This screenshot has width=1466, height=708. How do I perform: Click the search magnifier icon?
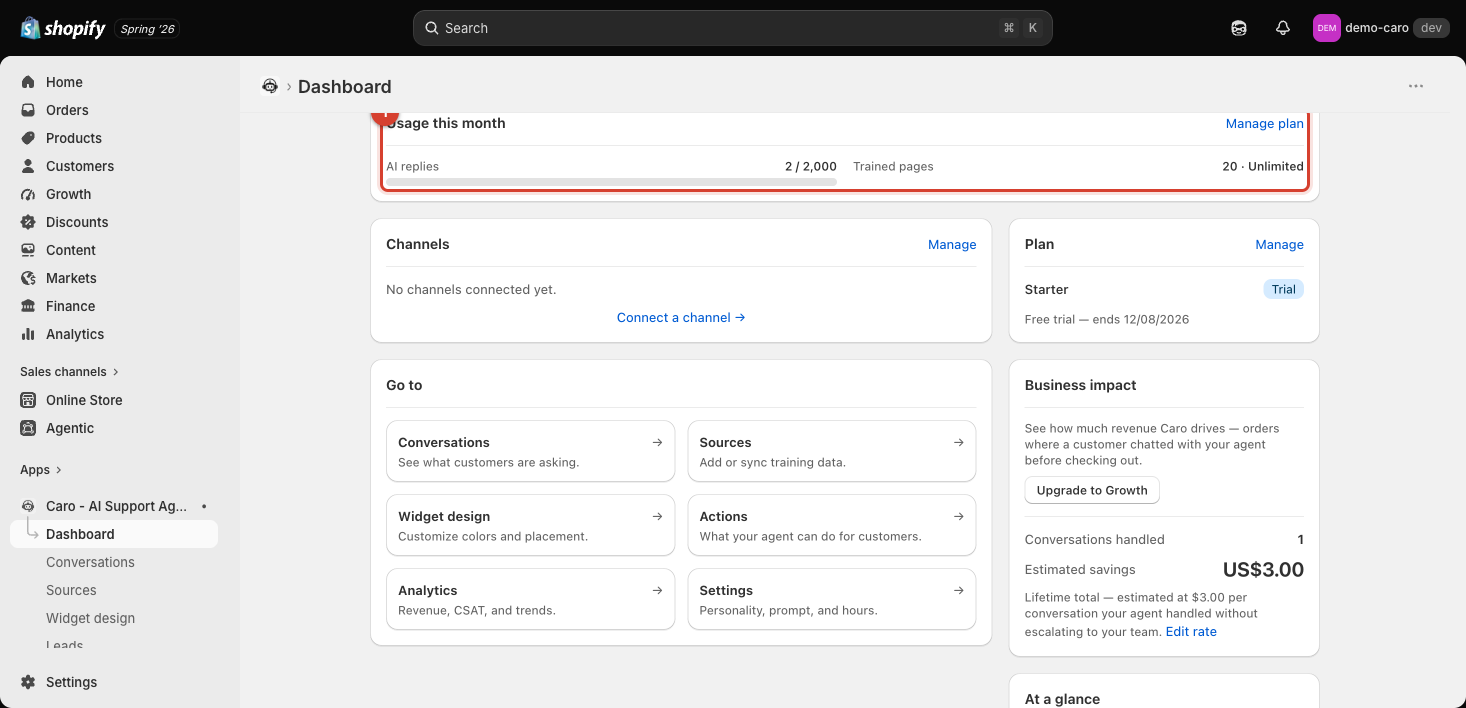pyautogui.click(x=432, y=28)
